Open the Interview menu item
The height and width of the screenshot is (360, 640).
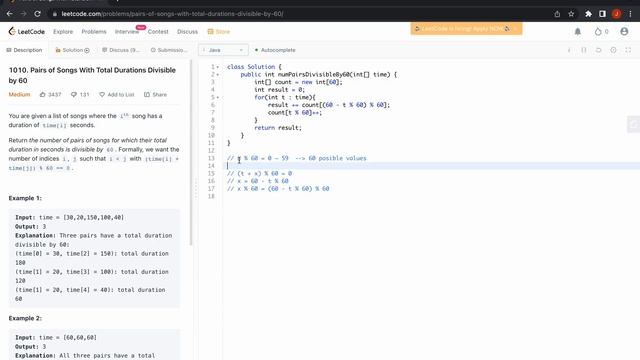pos(127,31)
